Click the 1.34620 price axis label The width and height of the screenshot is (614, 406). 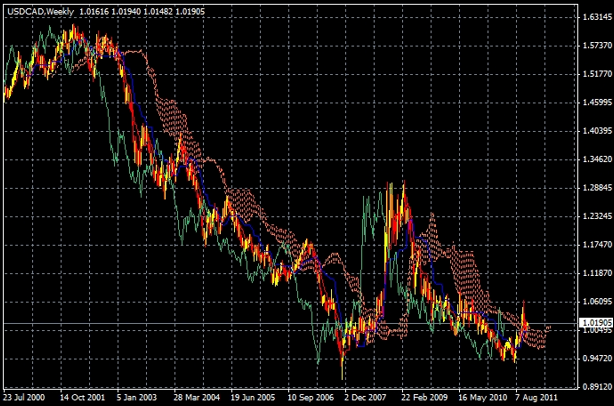click(595, 160)
